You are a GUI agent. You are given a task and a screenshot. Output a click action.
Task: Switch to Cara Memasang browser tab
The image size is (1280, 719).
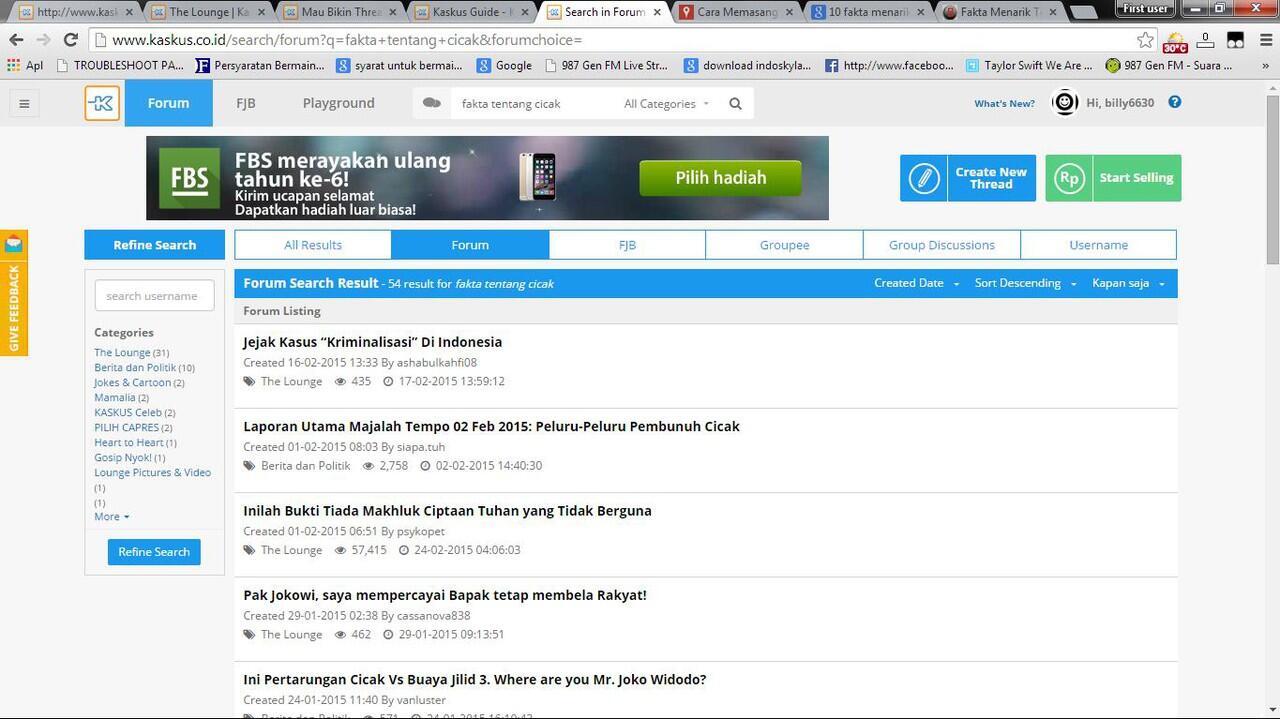(736, 12)
